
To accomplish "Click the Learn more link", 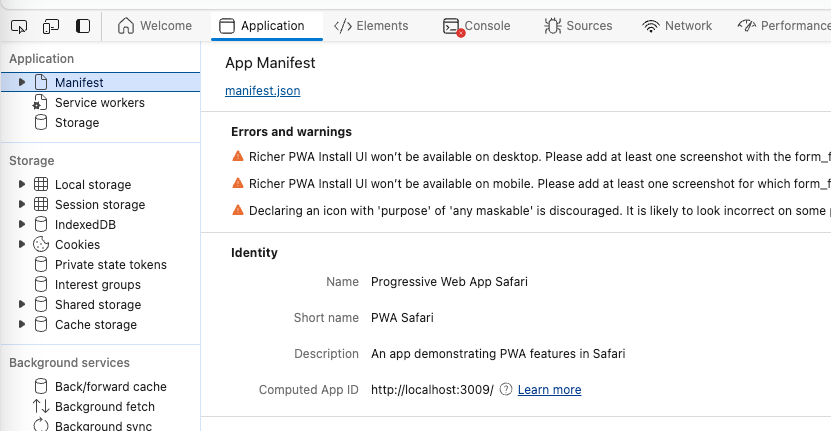I will 549,390.
